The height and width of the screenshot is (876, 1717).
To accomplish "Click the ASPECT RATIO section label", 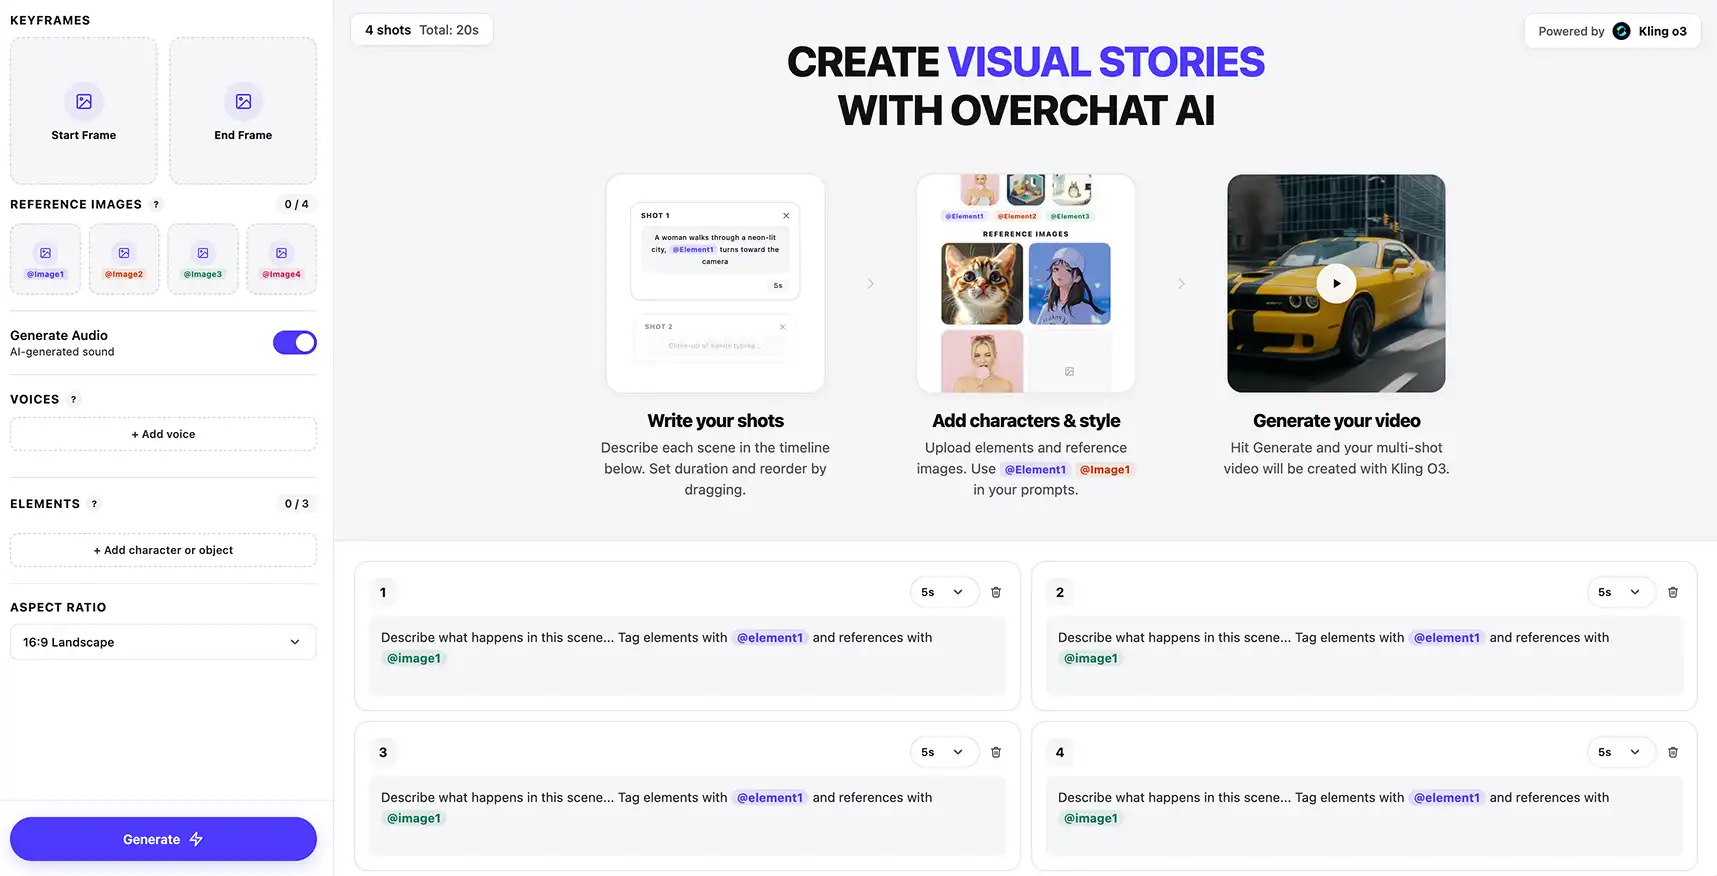I will point(58,607).
